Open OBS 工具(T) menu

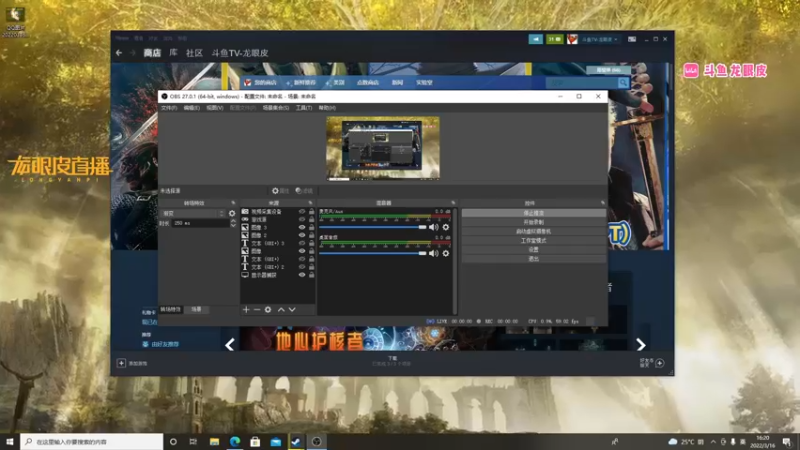pos(304,108)
